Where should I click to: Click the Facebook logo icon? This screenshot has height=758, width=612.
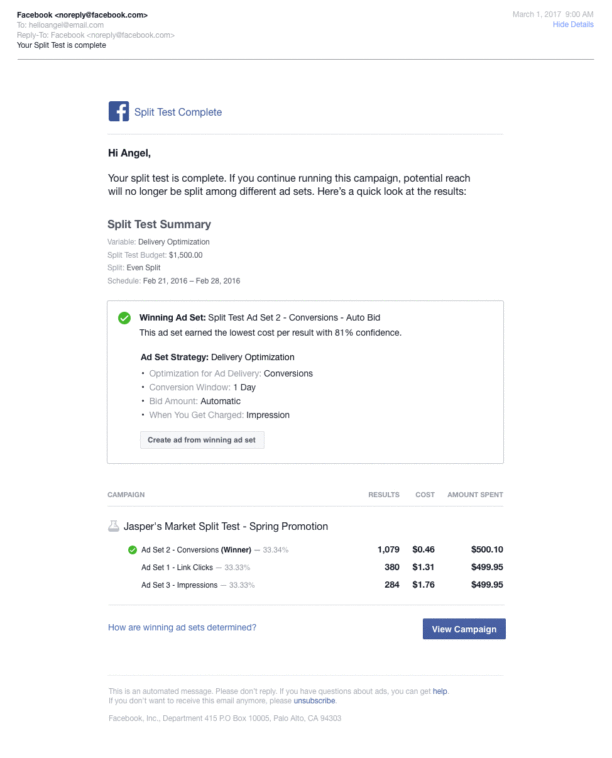(118, 112)
